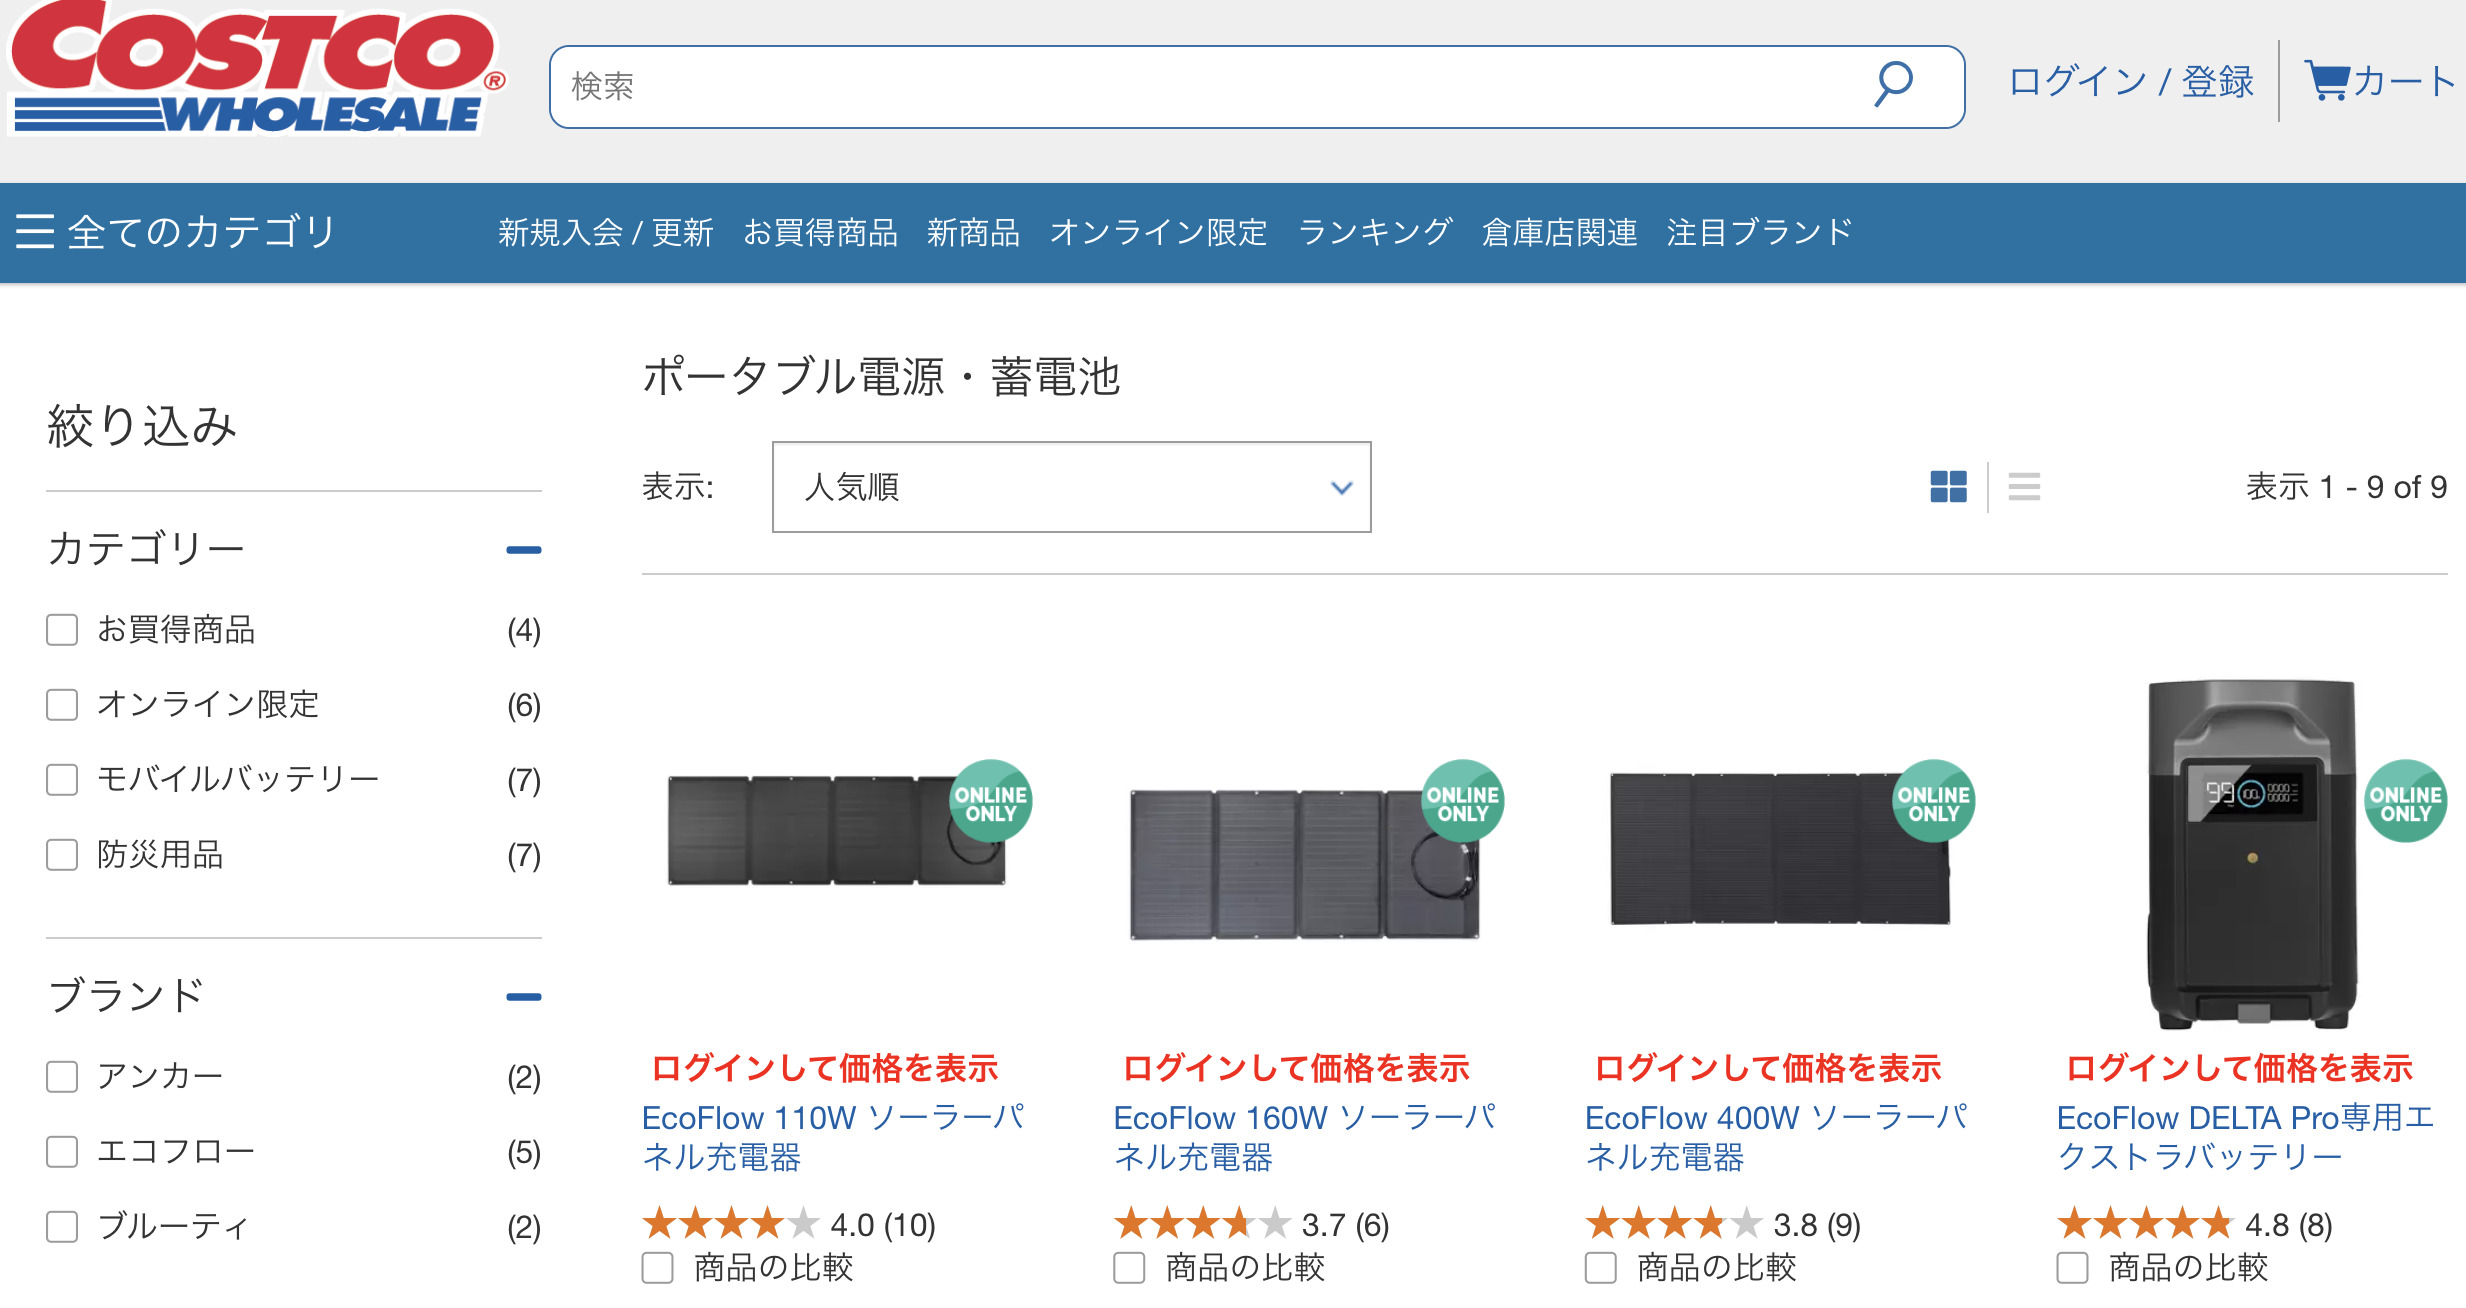The image size is (2466, 1308).
Task: Click ログインして価格を表示 under DELTA Pro
Action: pos(2239,1068)
